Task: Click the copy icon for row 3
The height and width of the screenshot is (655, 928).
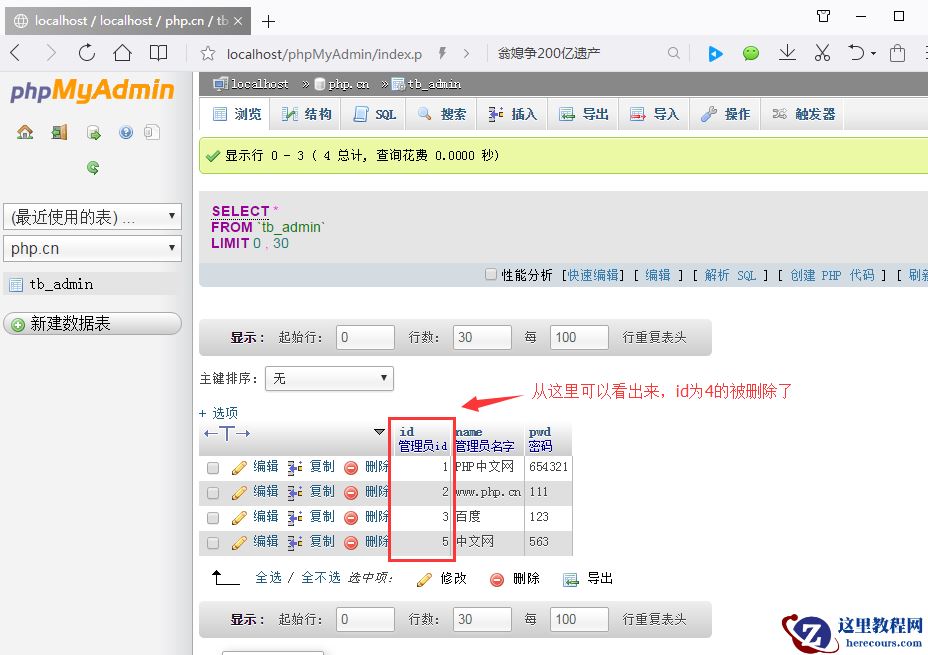Action: pyautogui.click(x=295, y=517)
